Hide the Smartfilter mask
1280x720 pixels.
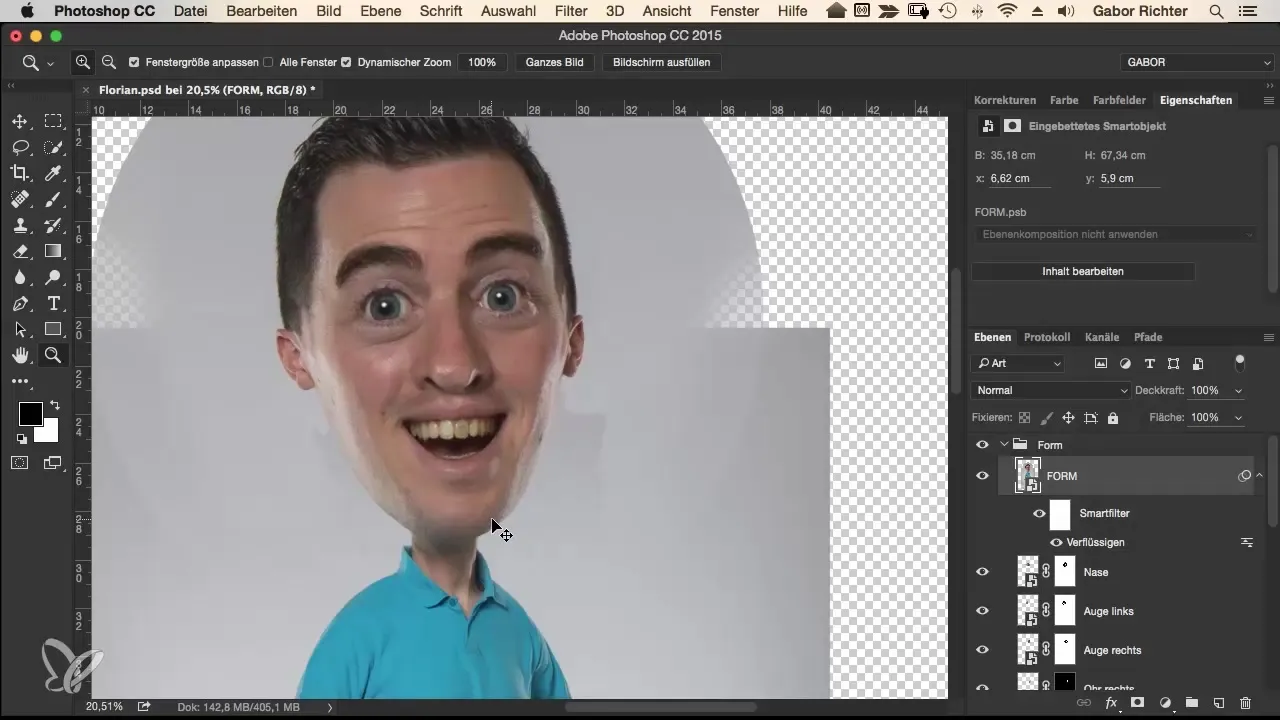[1039, 513]
